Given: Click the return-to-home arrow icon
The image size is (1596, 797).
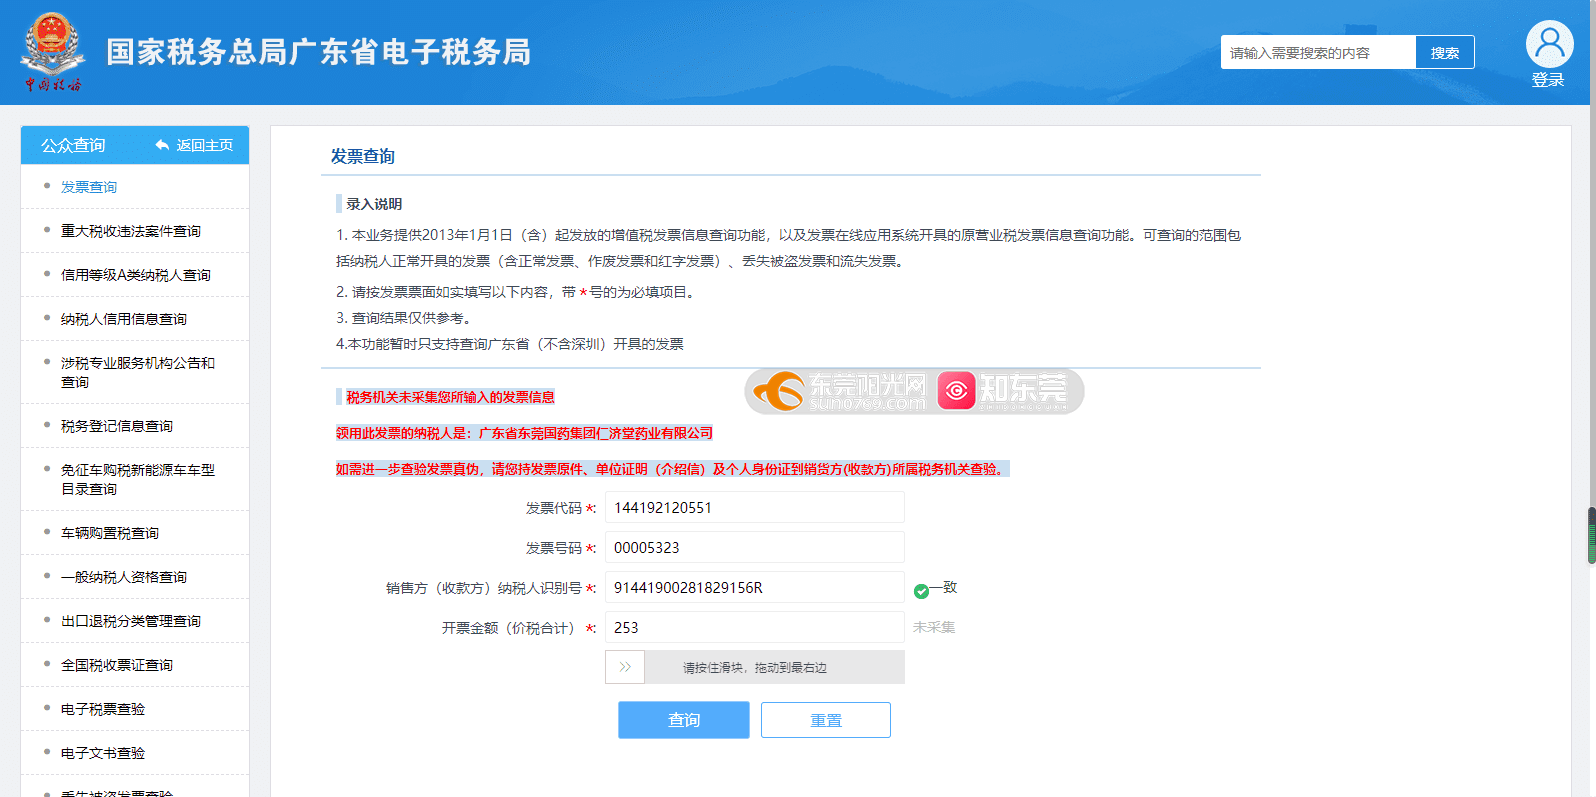Looking at the screenshot, I should pos(162,145).
